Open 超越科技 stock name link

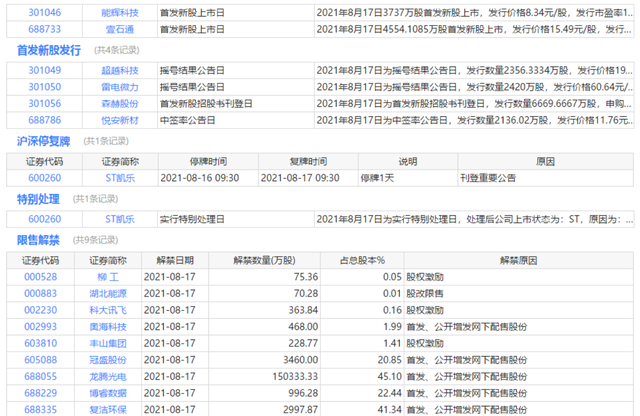[120, 70]
